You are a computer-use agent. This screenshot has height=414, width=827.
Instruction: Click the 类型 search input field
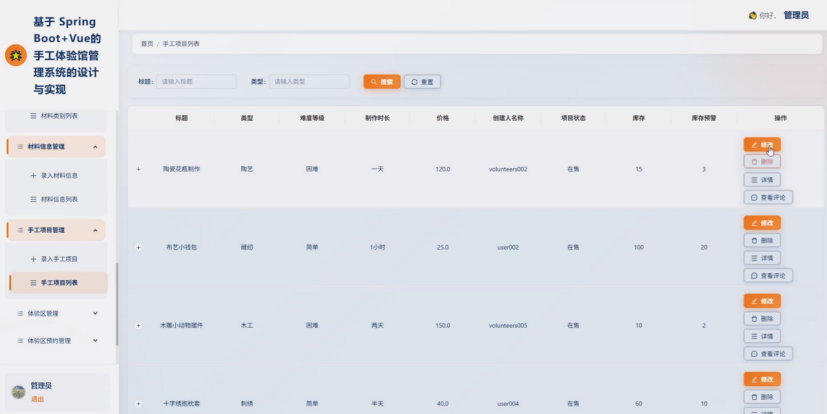point(309,82)
